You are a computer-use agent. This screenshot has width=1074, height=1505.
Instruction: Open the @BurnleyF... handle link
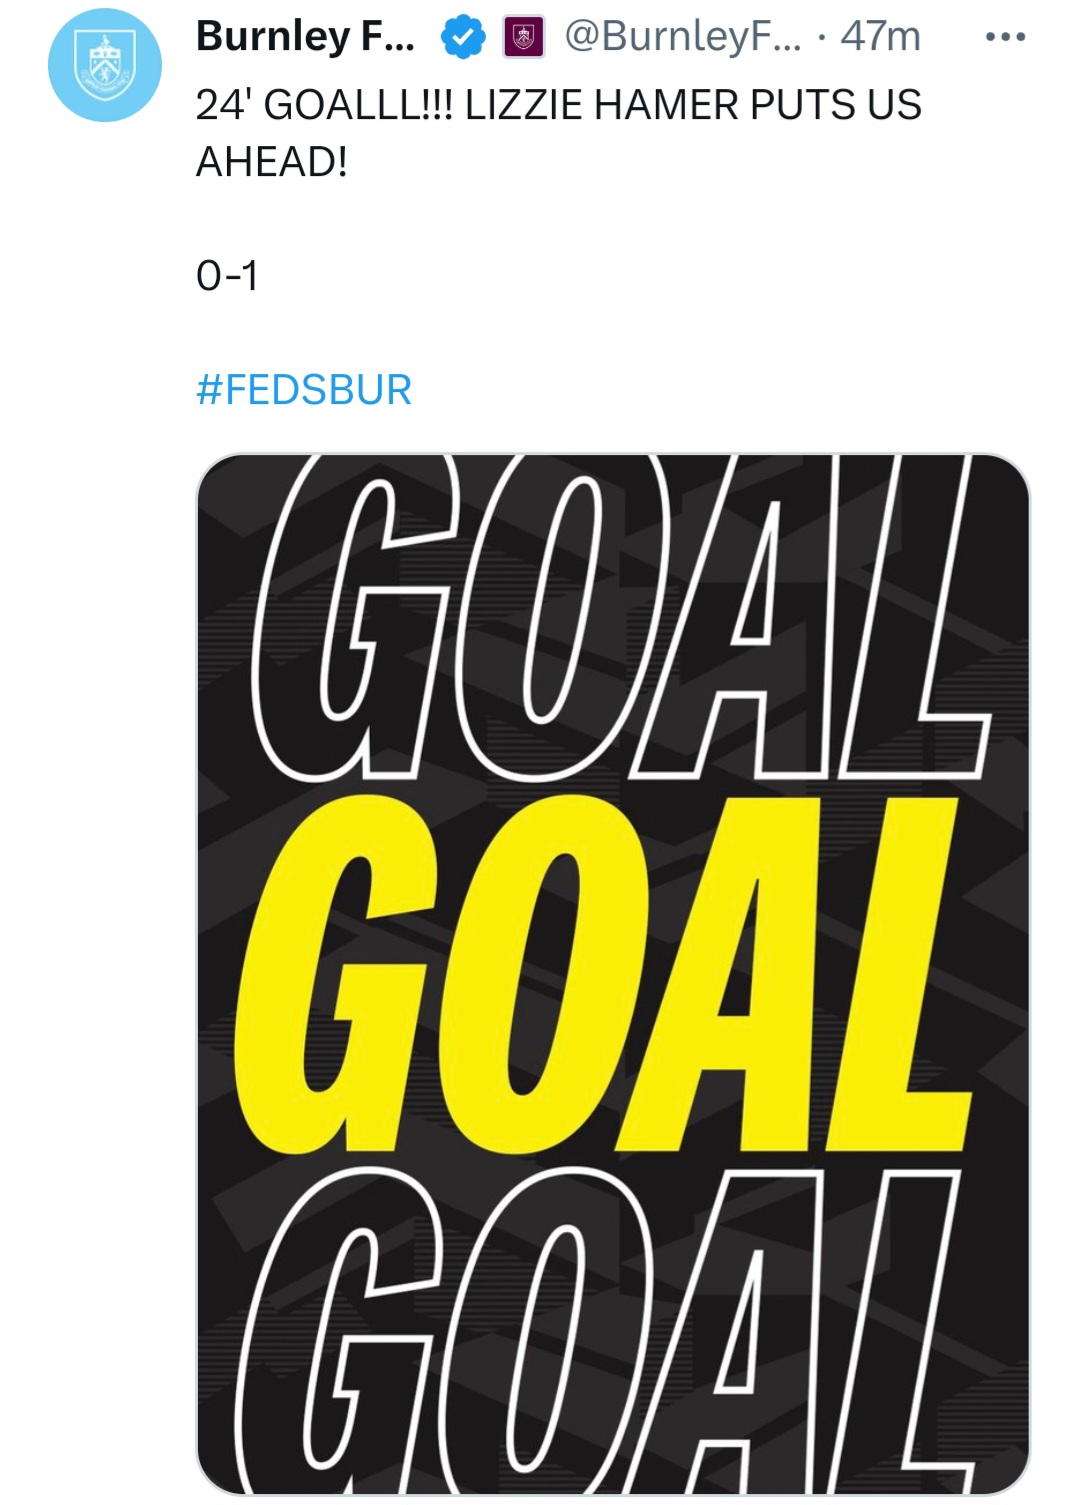point(682,37)
